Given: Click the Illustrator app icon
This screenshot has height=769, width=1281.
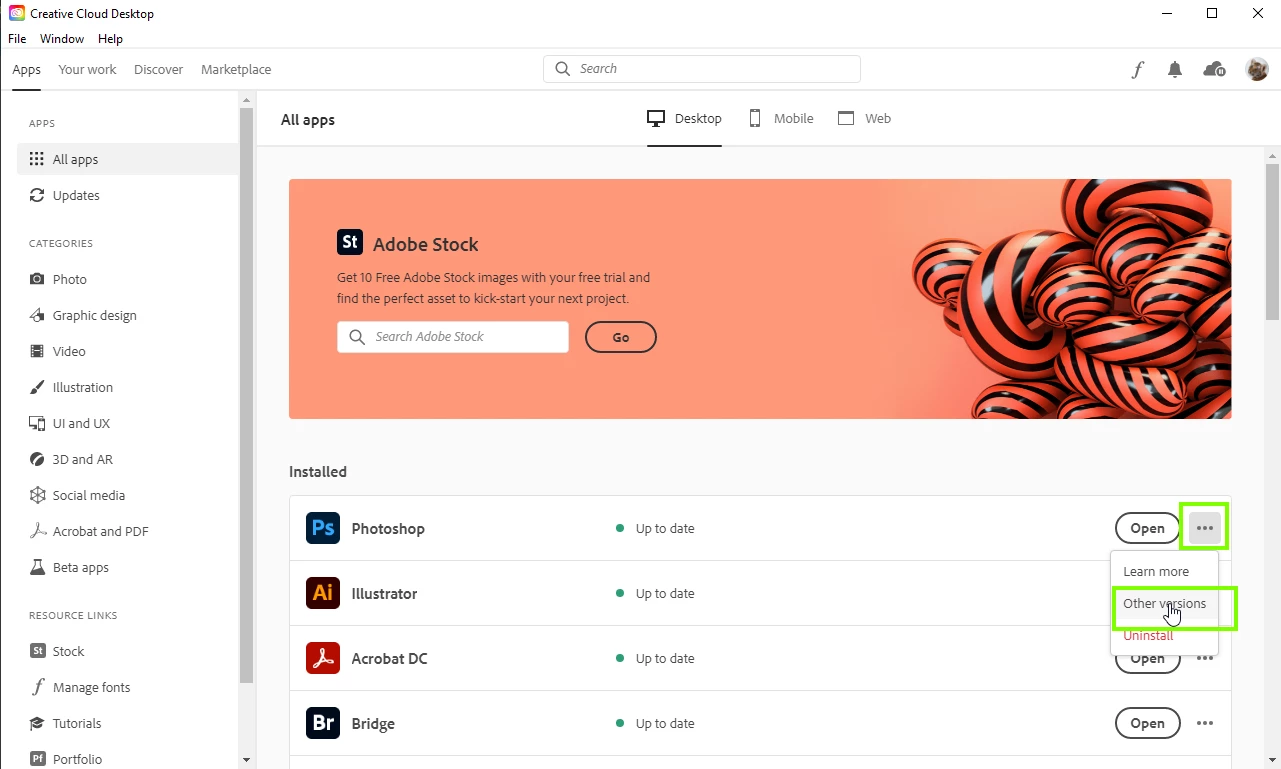Looking at the screenshot, I should [x=323, y=593].
